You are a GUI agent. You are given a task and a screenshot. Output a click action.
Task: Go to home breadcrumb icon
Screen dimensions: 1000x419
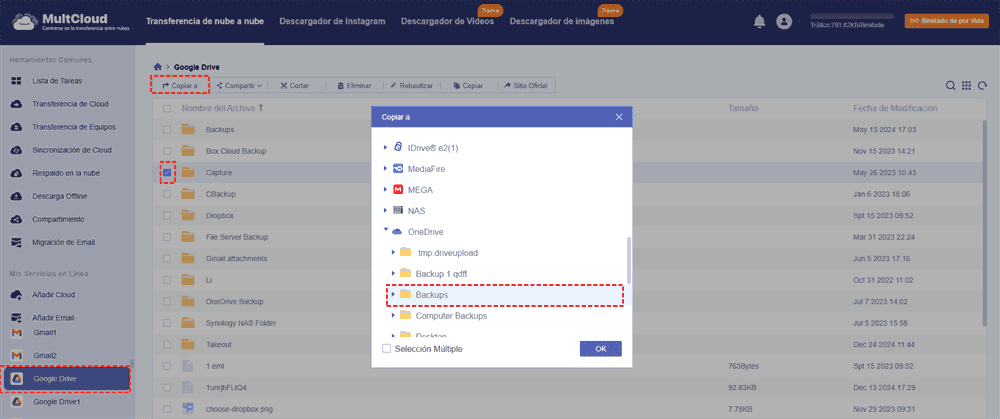click(x=158, y=67)
